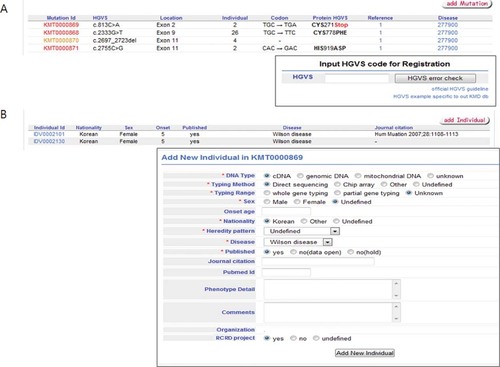Click the Onset age field
Viewport: 500px width, 367px height.
[x=286, y=211]
